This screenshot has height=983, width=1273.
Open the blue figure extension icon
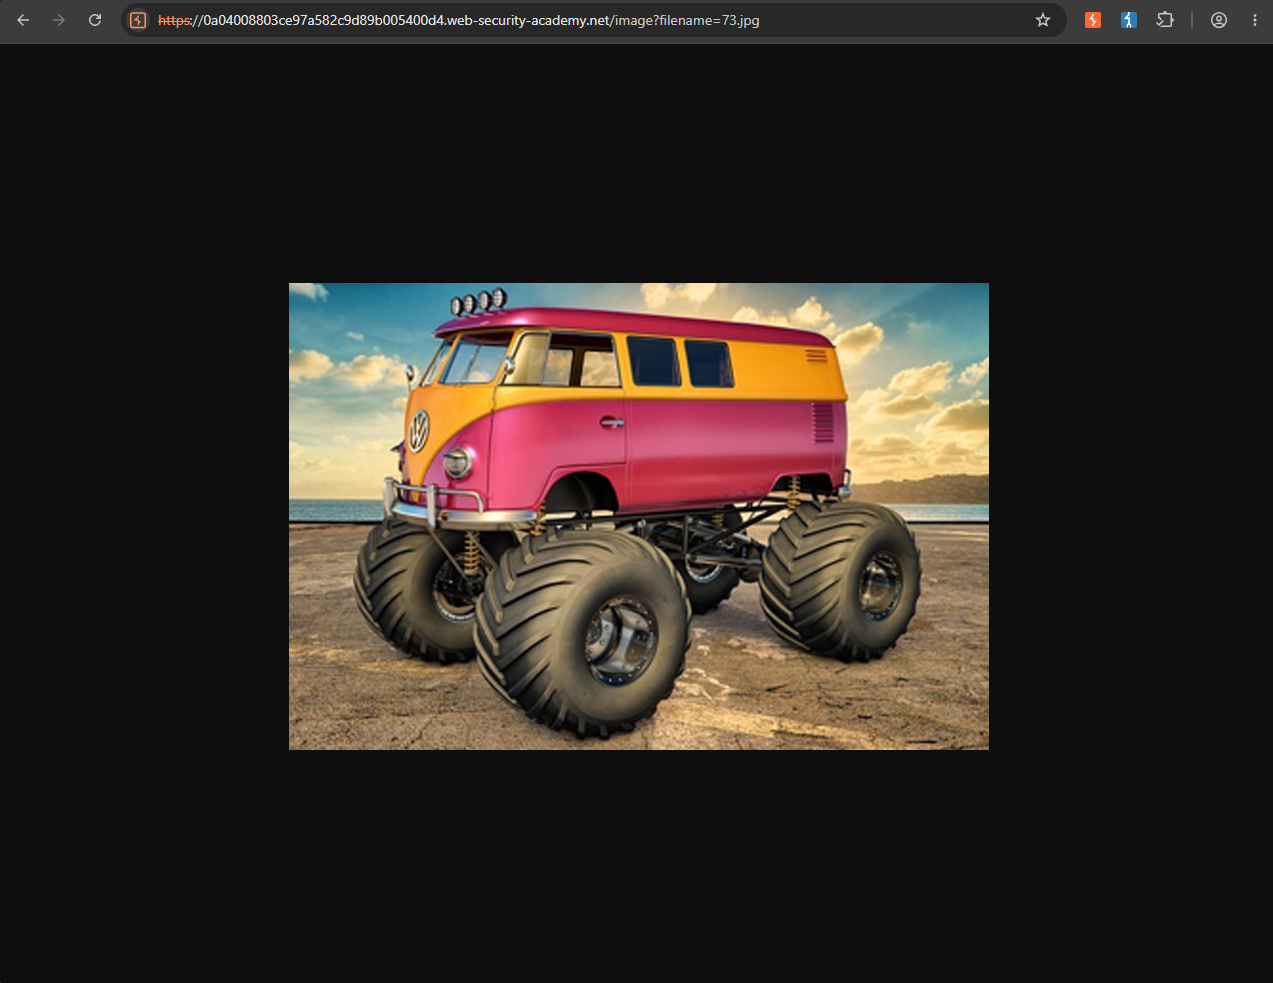pos(1129,20)
